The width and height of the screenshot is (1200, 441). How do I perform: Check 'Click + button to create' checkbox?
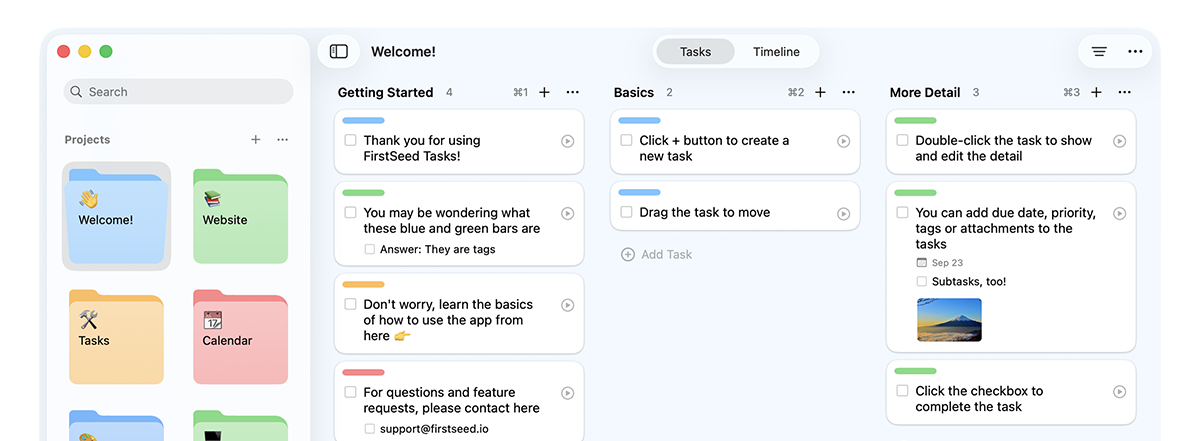(626, 141)
